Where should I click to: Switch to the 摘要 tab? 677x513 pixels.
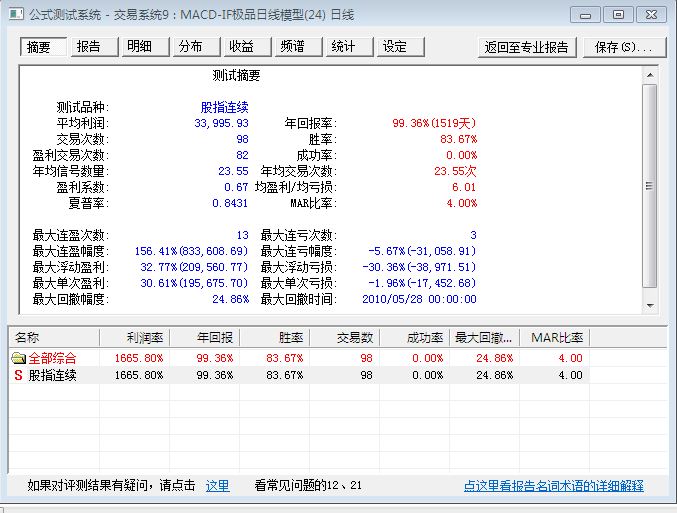(43, 47)
